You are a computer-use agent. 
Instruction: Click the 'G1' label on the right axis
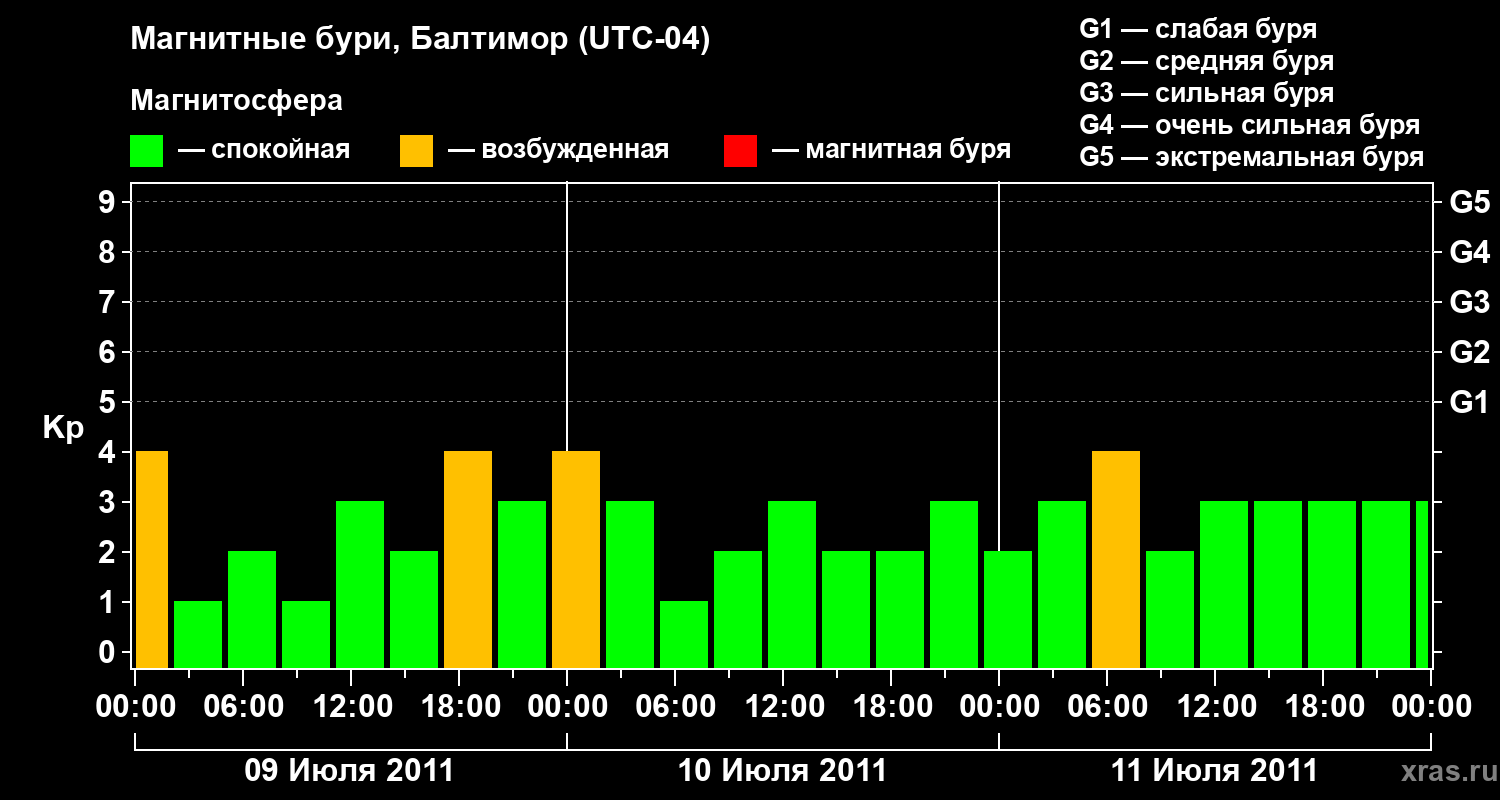[1469, 402]
